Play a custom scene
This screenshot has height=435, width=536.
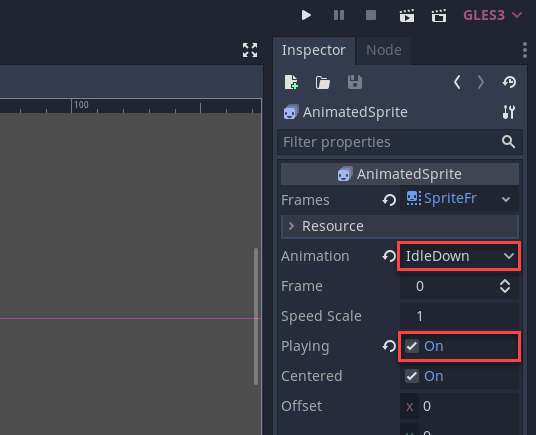pos(439,16)
